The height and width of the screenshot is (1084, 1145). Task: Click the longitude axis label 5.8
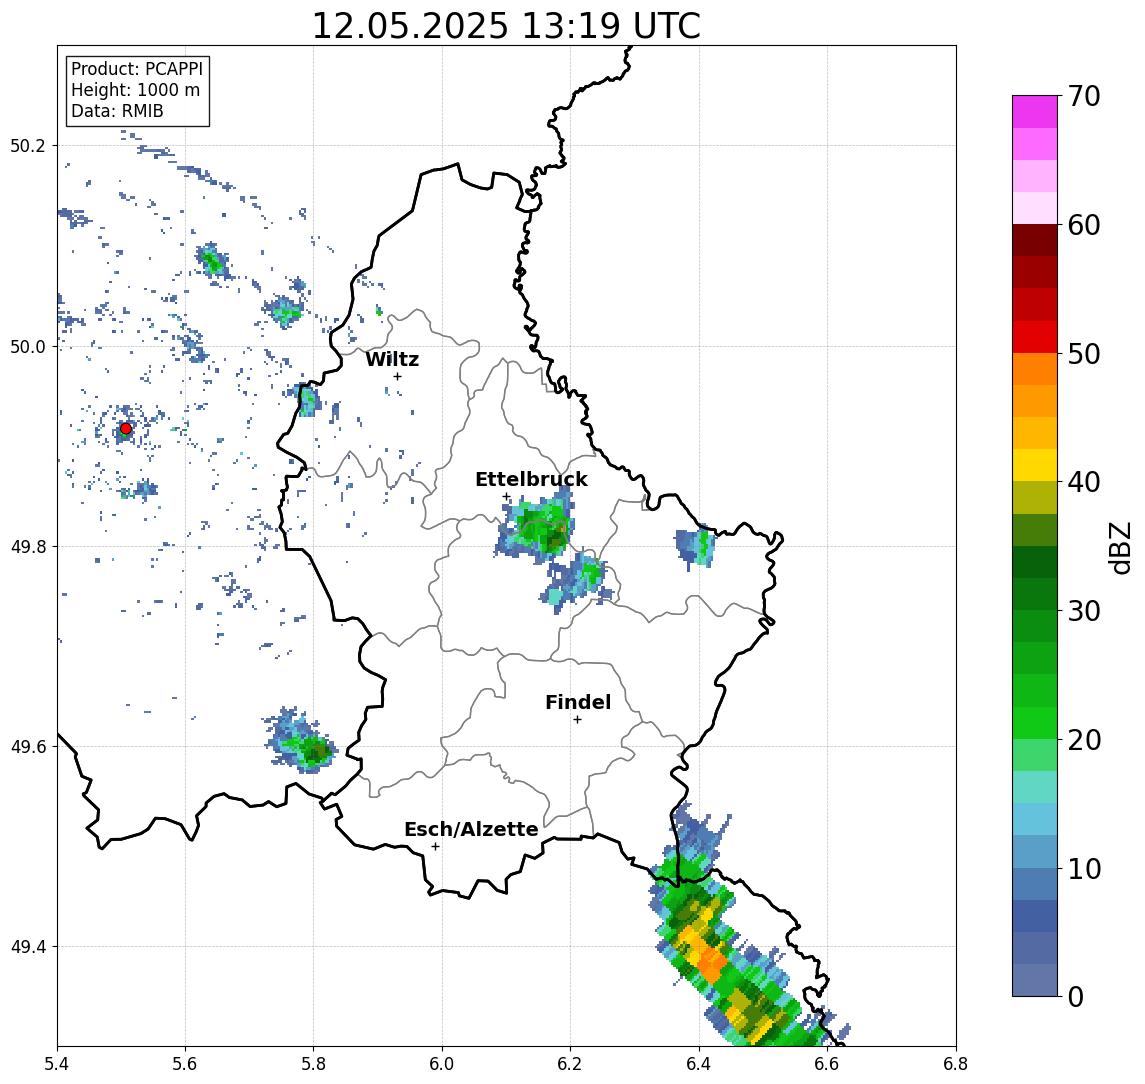(x=313, y=1064)
